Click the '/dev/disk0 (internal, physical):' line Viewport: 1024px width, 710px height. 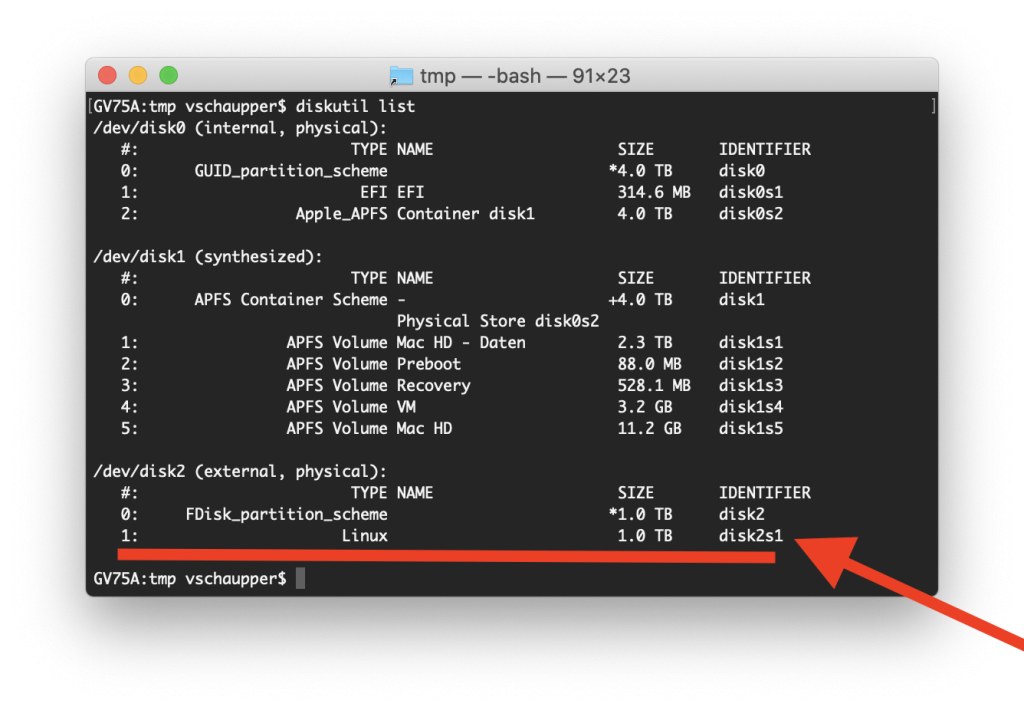pos(240,127)
